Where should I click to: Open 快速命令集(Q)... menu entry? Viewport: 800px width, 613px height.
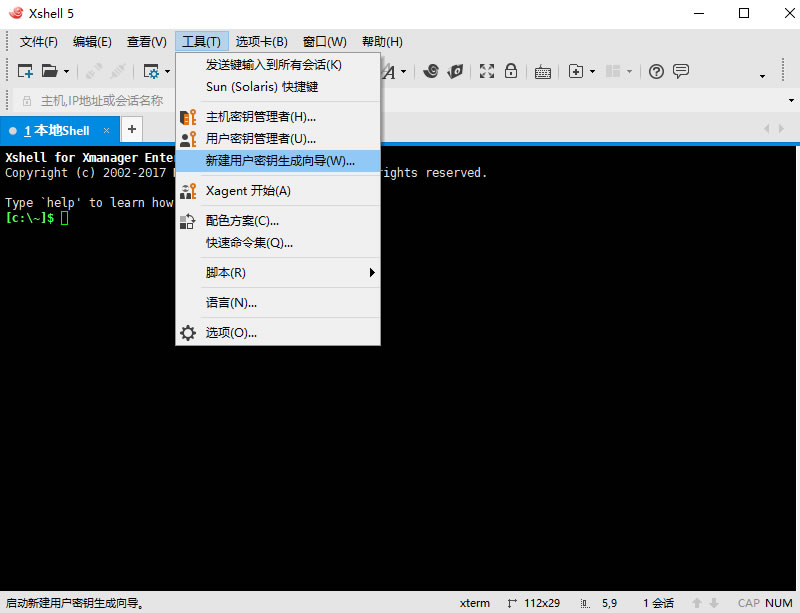click(x=278, y=243)
